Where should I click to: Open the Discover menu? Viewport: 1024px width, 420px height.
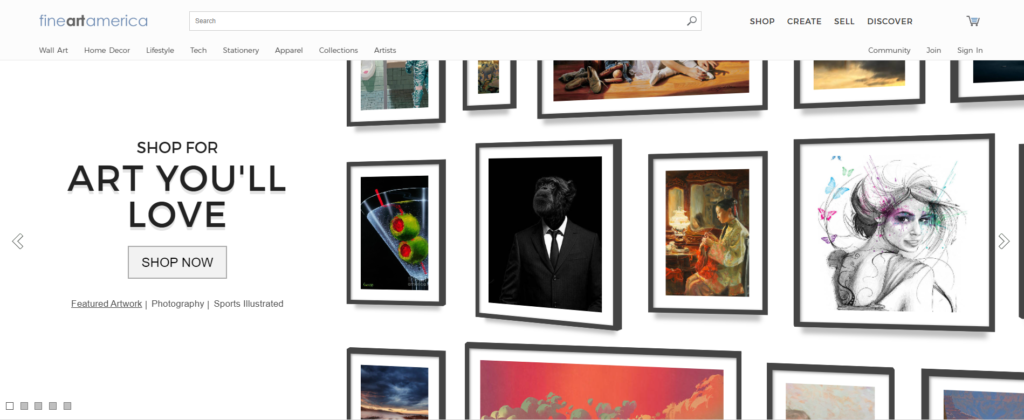pyautogui.click(x=889, y=22)
